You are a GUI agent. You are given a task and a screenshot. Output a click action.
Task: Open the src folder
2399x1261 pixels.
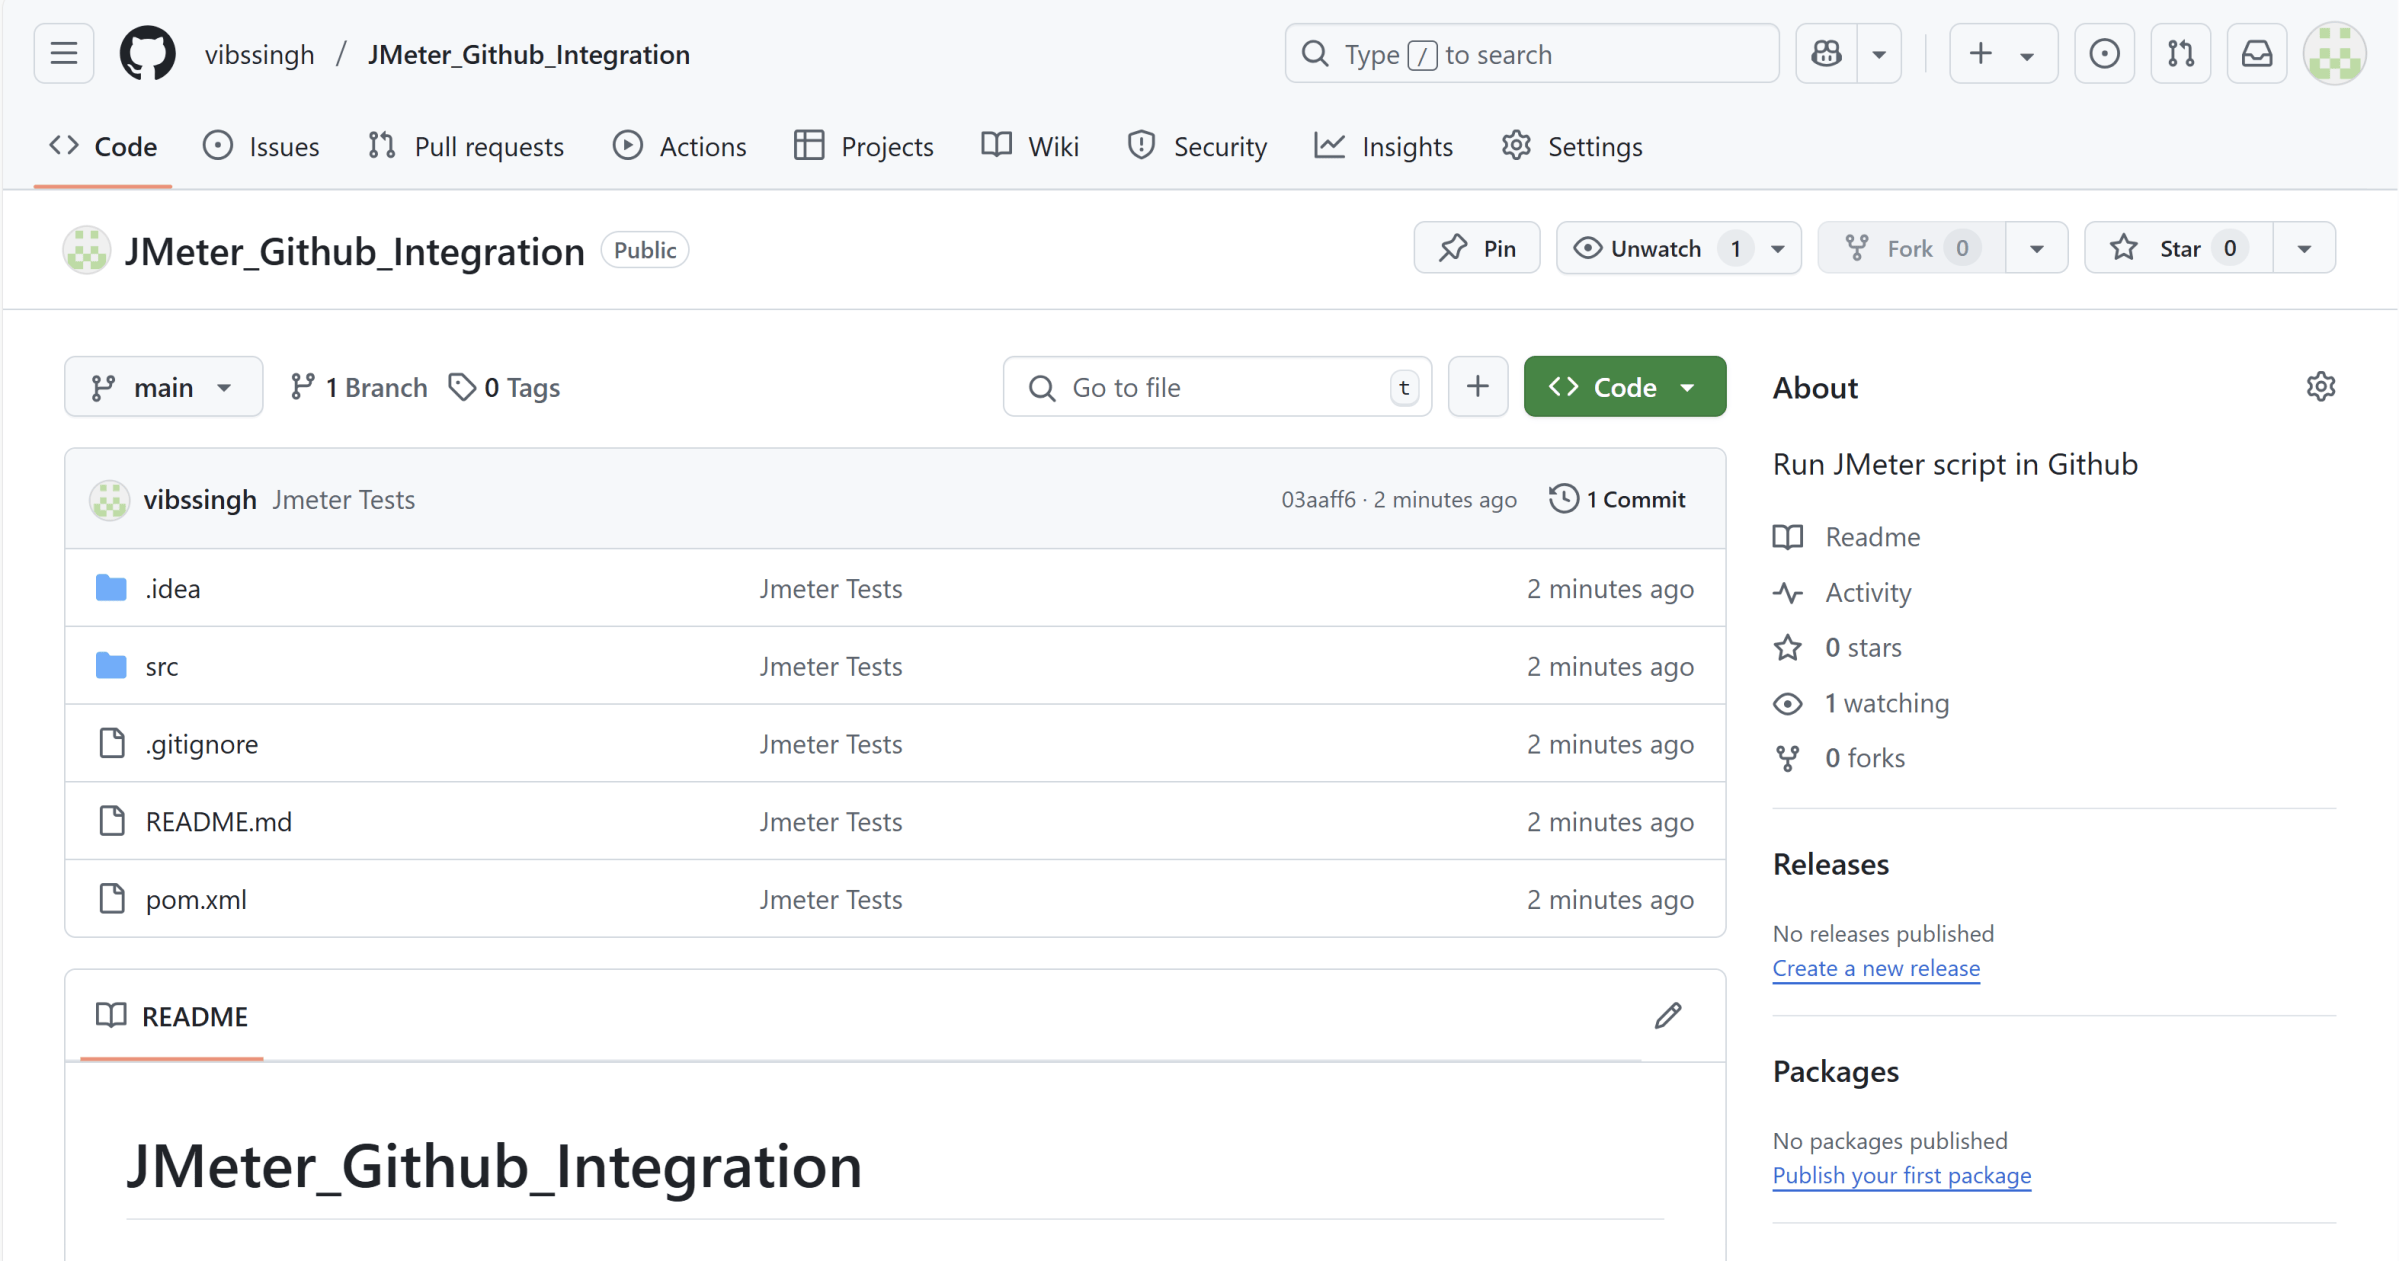pyautogui.click(x=162, y=666)
